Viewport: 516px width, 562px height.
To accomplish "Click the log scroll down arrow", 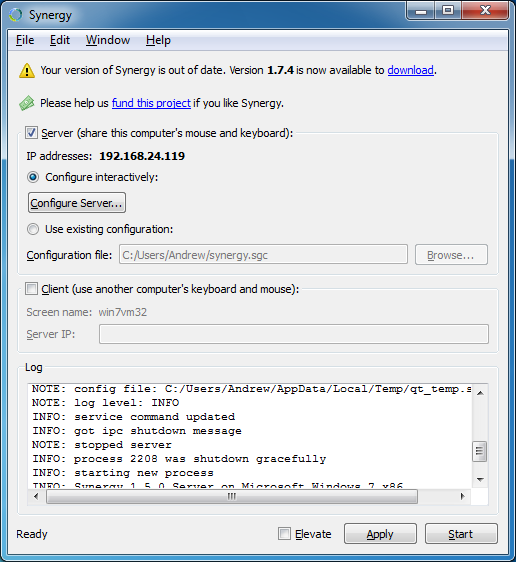I will [x=481, y=479].
